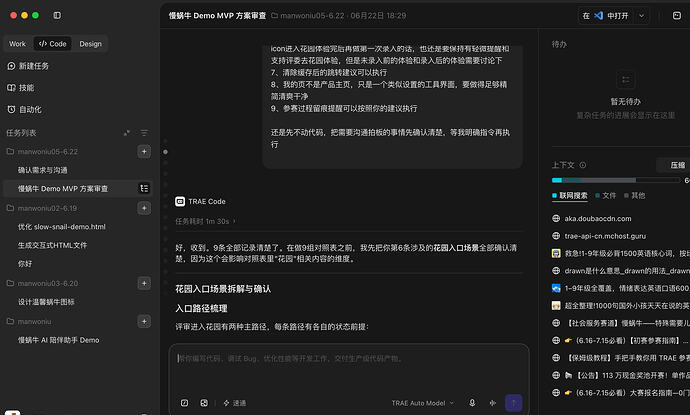Click the image attachment icon in the input box
This screenshot has width=690, height=415.
pyautogui.click(x=204, y=403)
